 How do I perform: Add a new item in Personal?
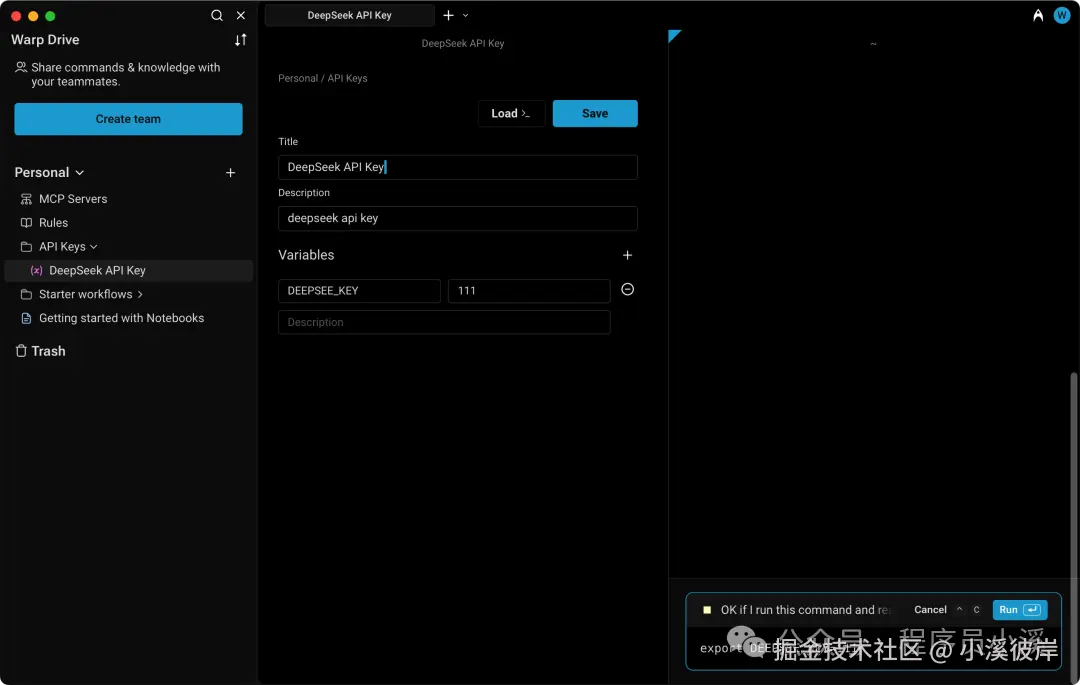[231, 173]
